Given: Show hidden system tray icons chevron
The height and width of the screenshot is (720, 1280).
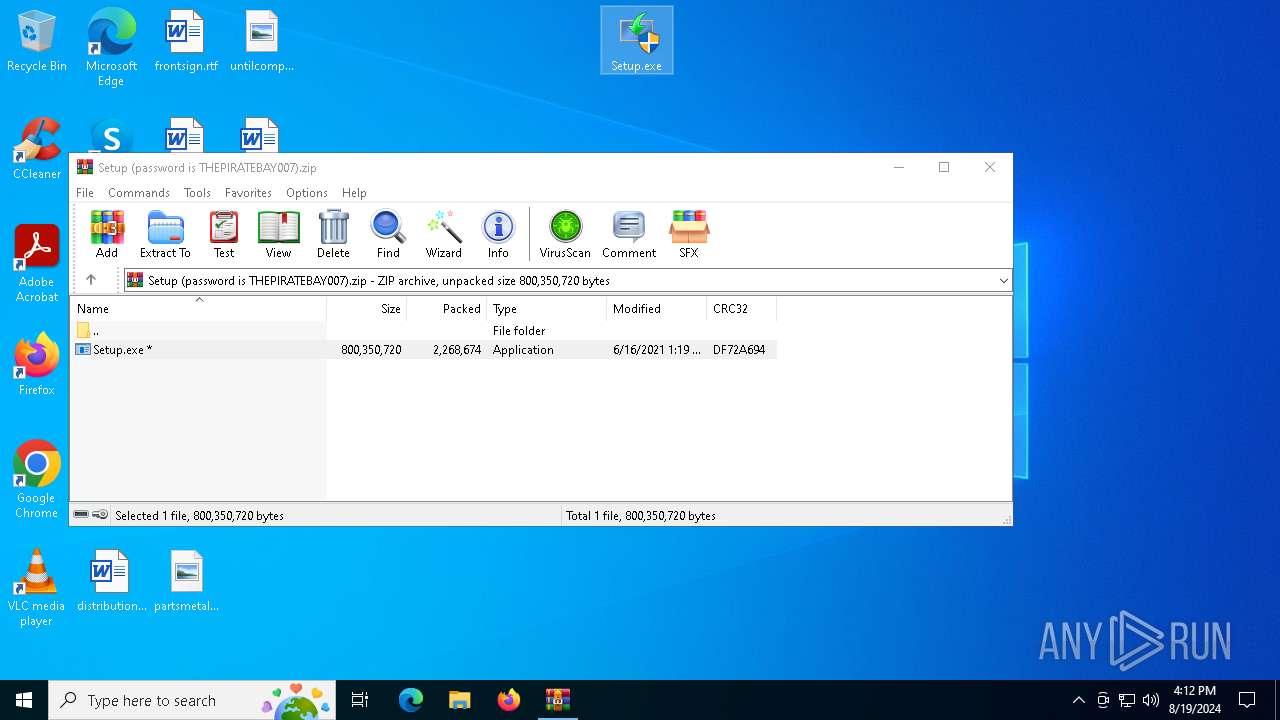Looking at the screenshot, I should (1078, 700).
